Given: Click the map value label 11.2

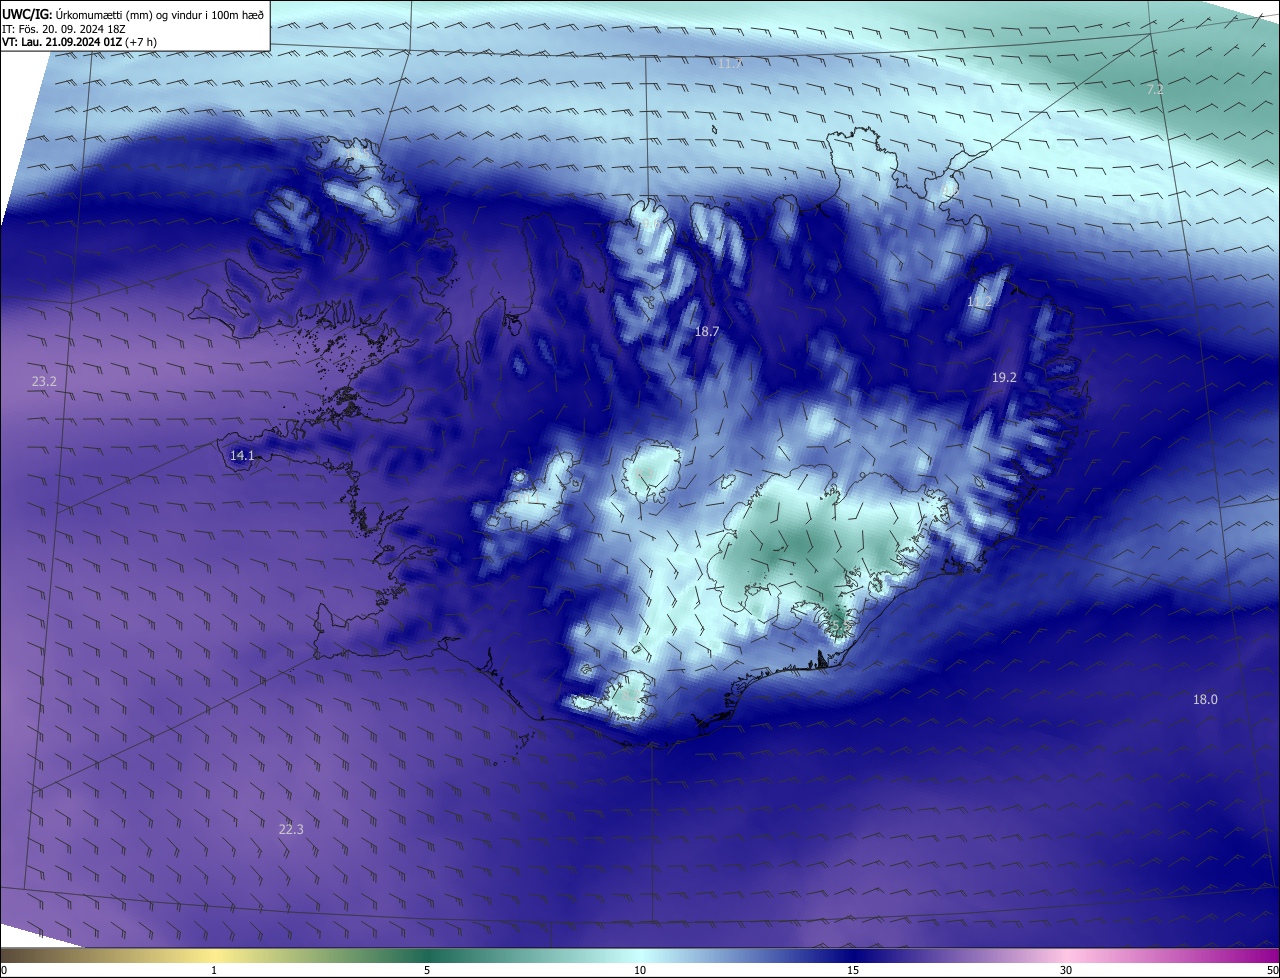Looking at the screenshot, I should coord(980,301).
